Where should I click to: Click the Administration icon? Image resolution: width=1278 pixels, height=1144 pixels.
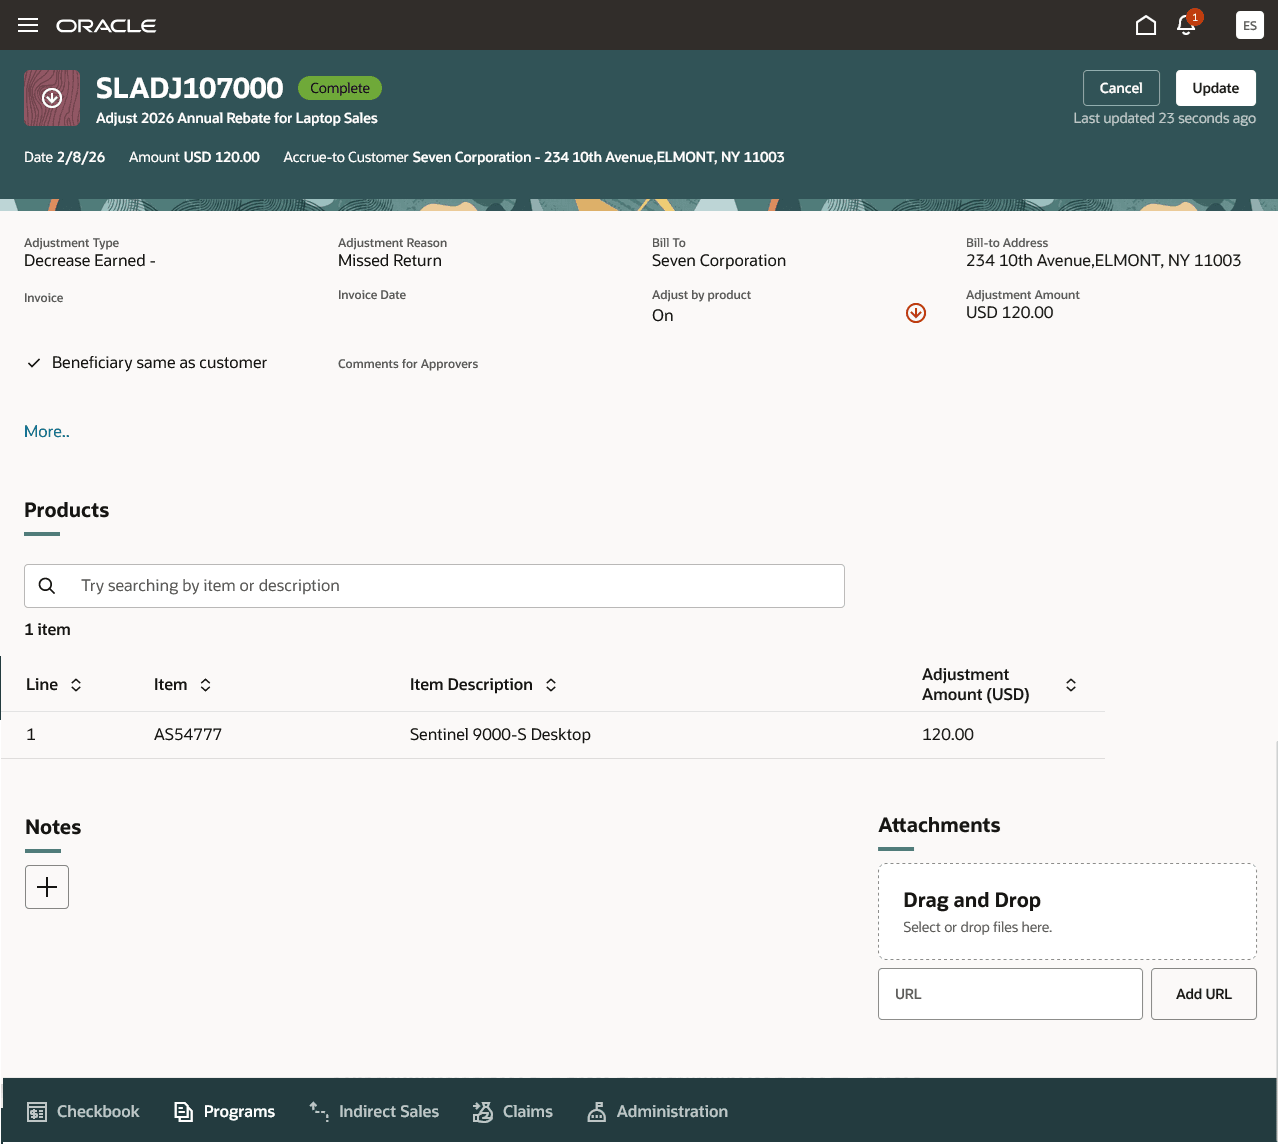(597, 1112)
